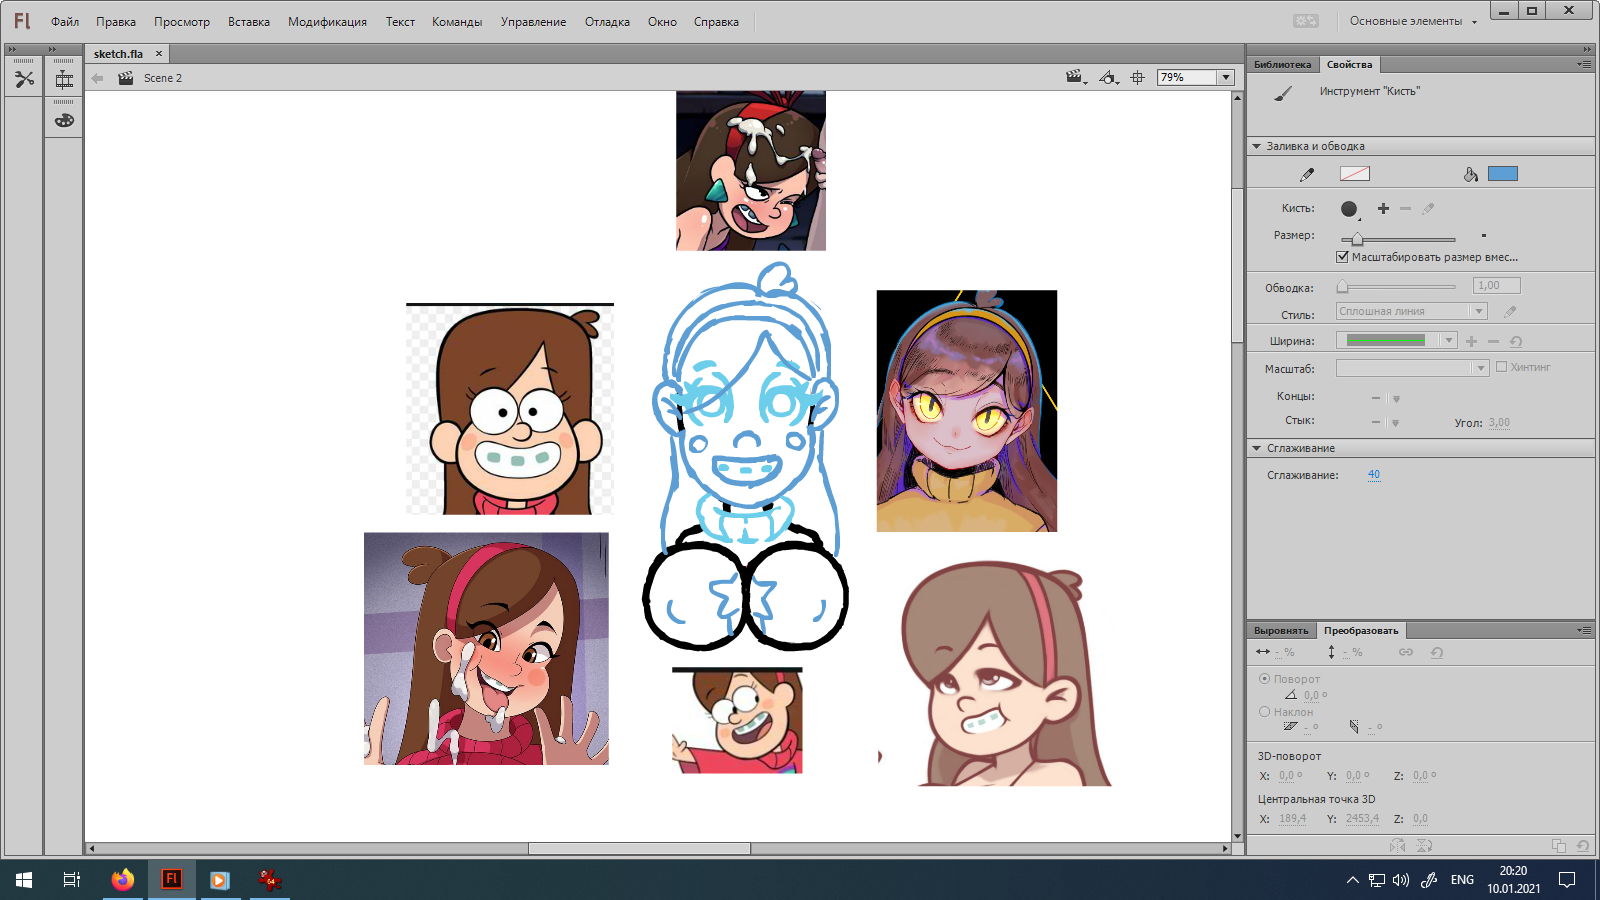Screen dimensions: 1600x900
Task: Close the sketch.fla document tab
Action: 159,54
